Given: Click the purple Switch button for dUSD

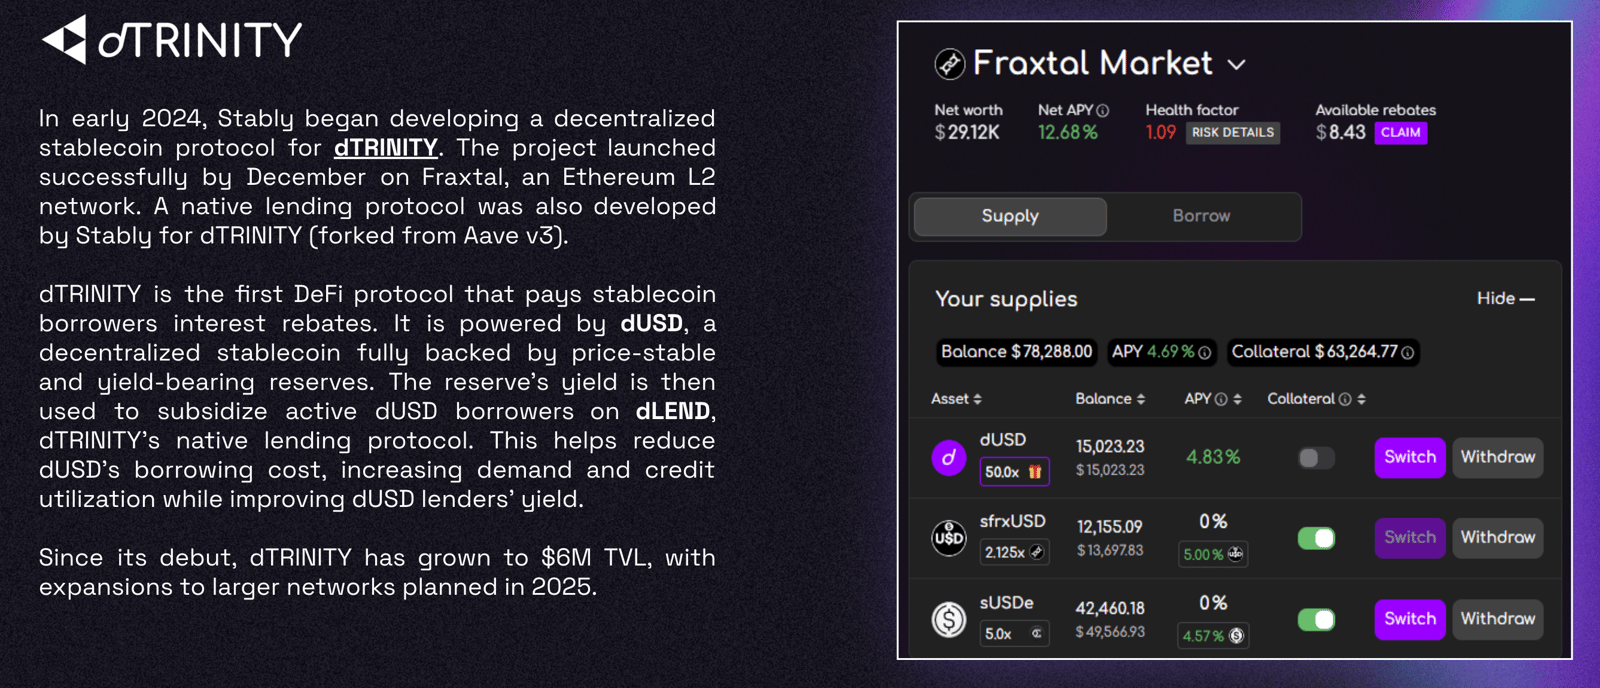Looking at the screenshot, I should (1410, 458).
